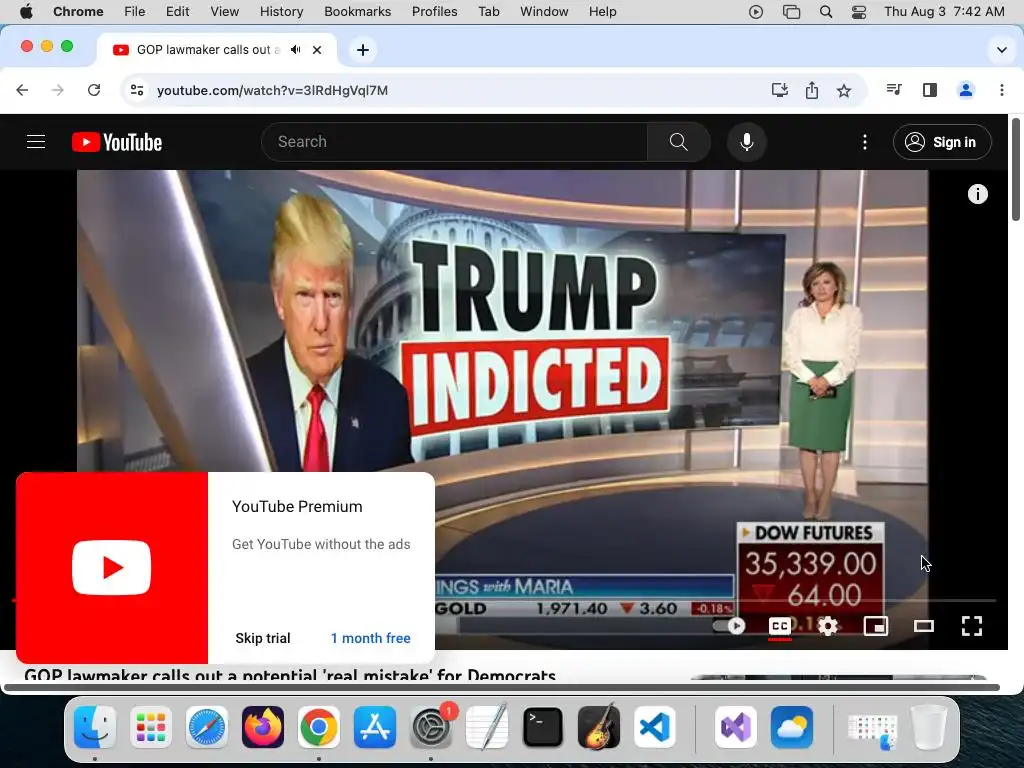Click the page vertical scrollbar
Screen dimensions: 1024x768
[1016, 170]
